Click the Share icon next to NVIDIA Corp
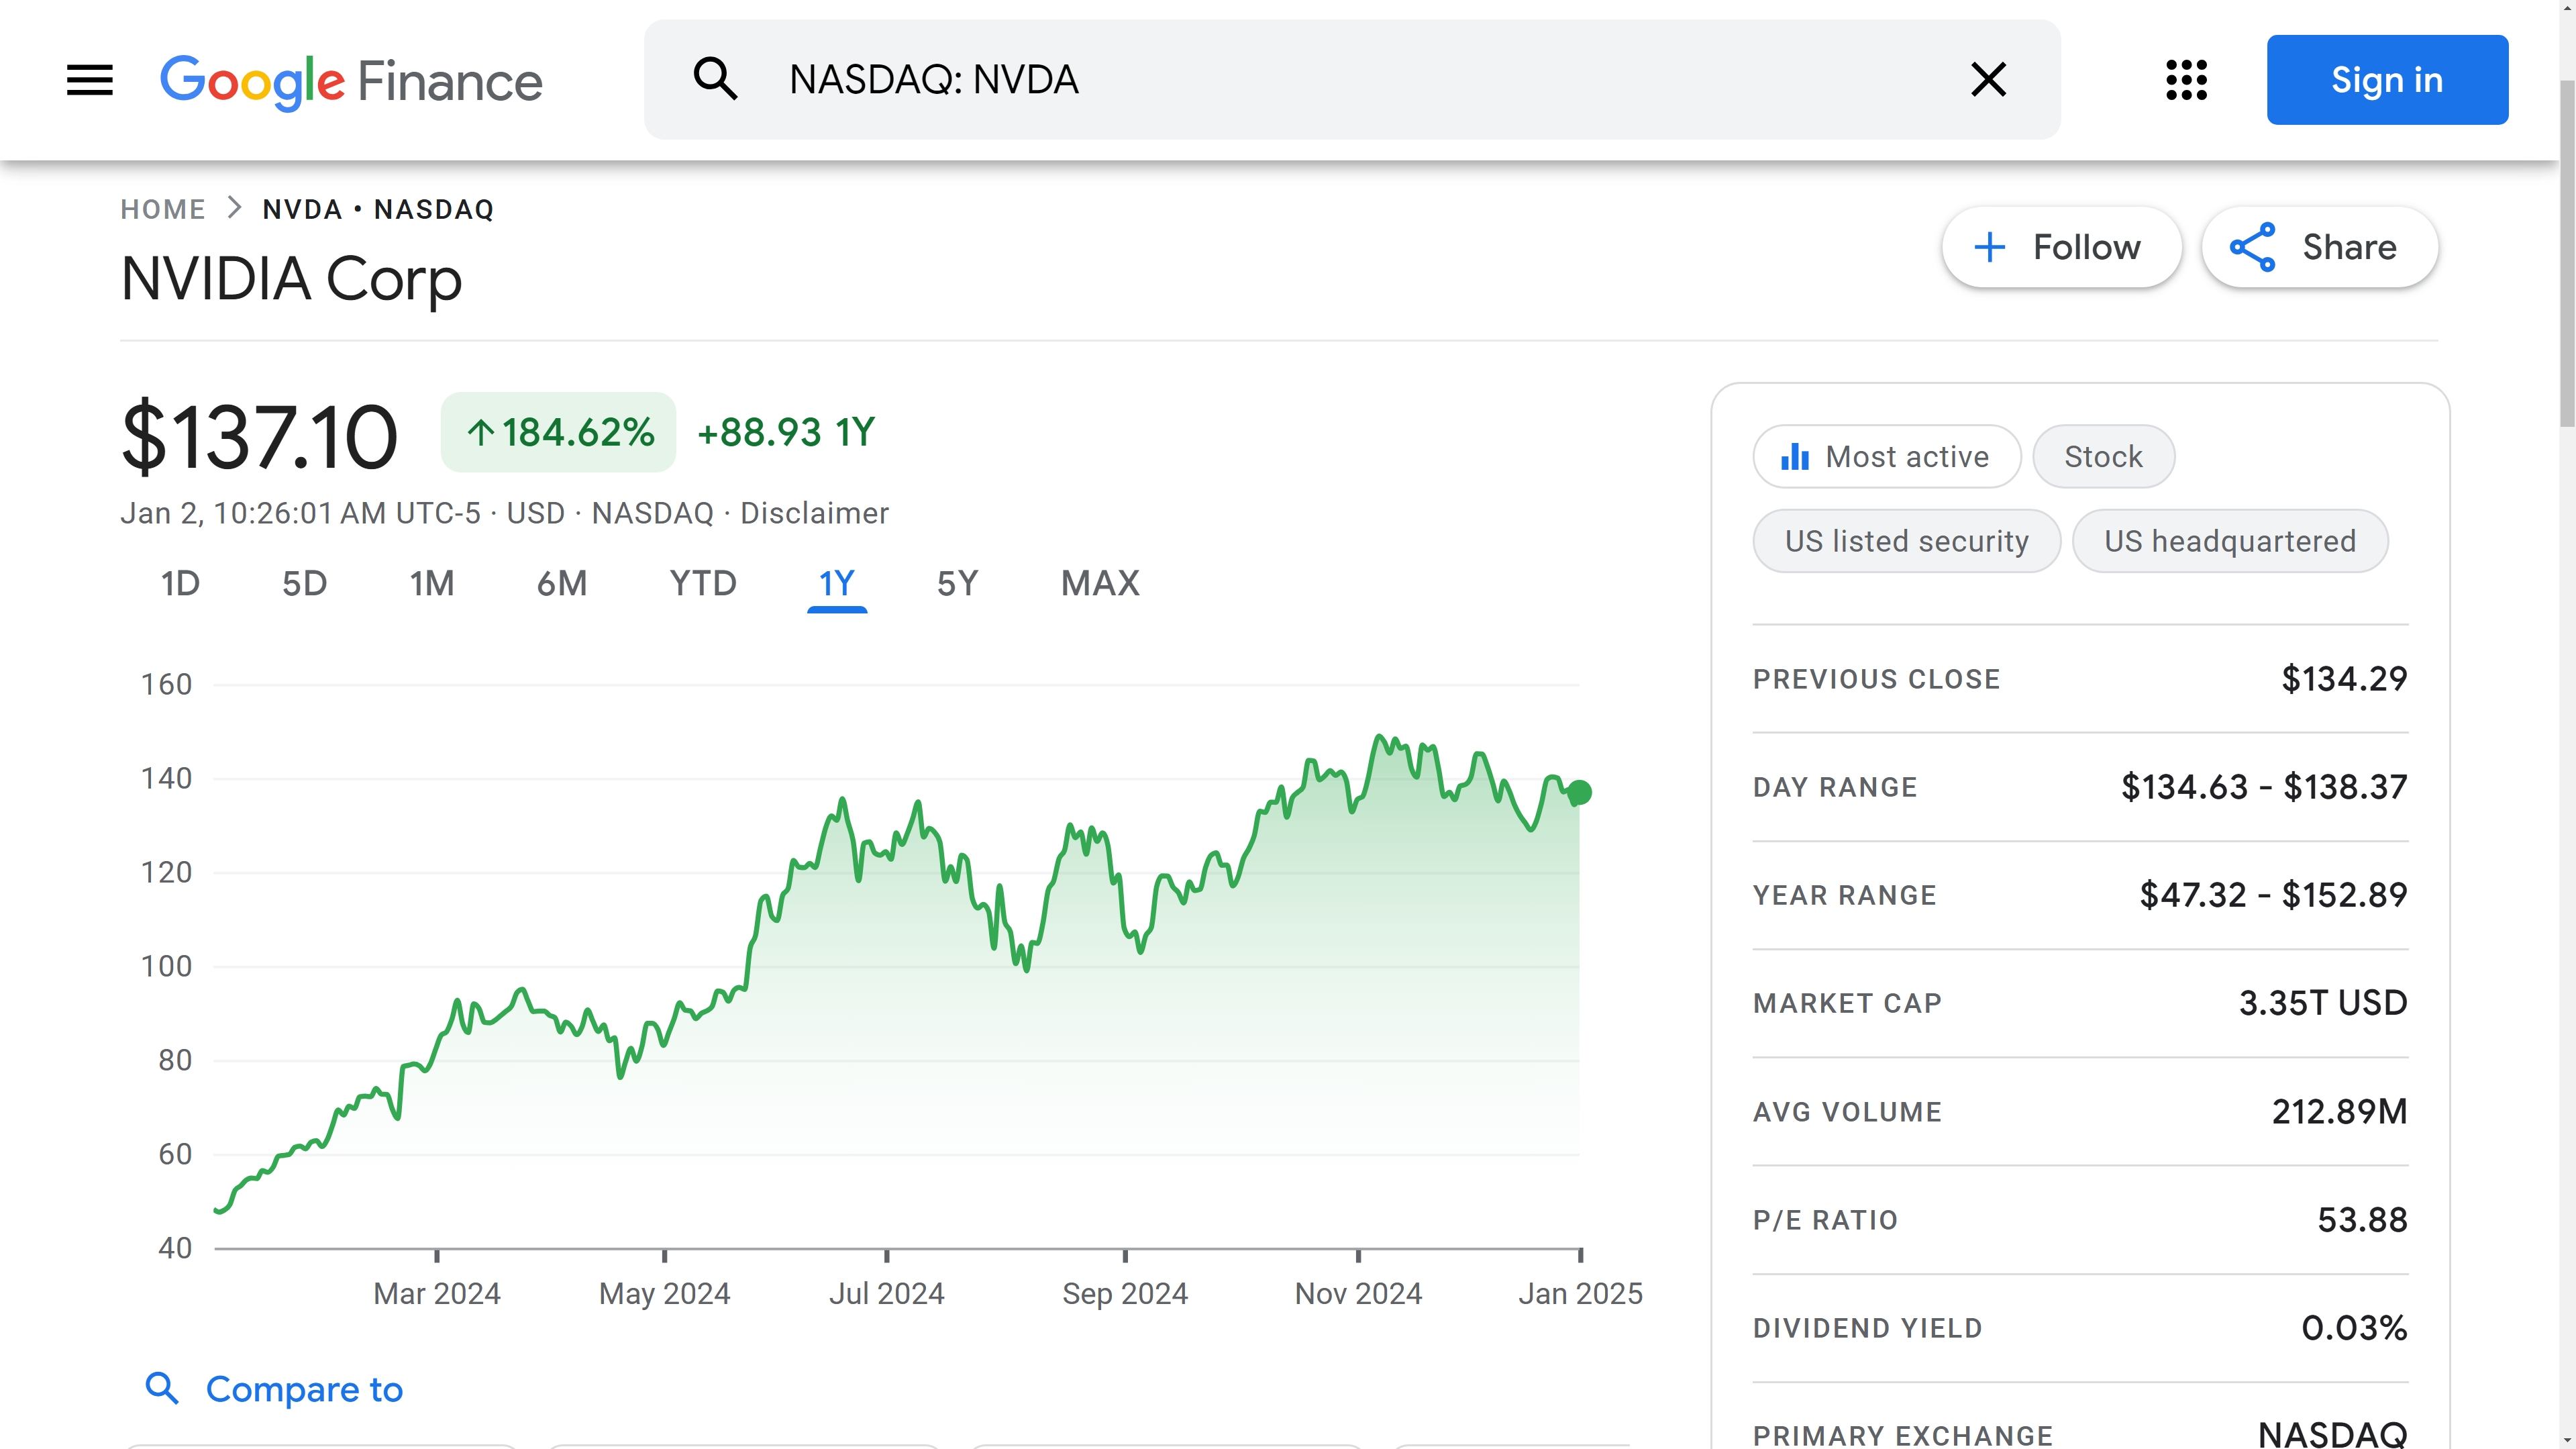 pyautogui.click(x=2253, y=247)
